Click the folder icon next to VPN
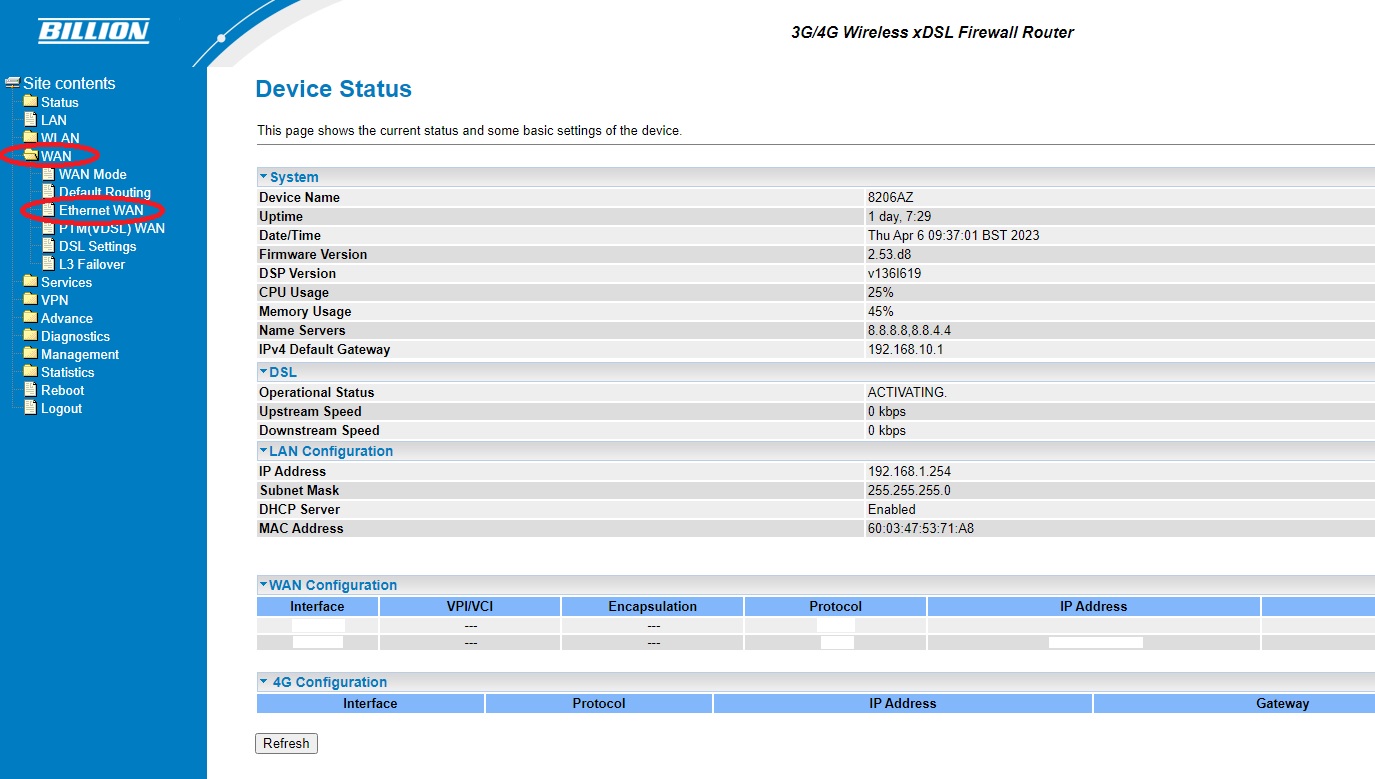The width and height of the screenshot is (1375, 779). pos(30,300)
